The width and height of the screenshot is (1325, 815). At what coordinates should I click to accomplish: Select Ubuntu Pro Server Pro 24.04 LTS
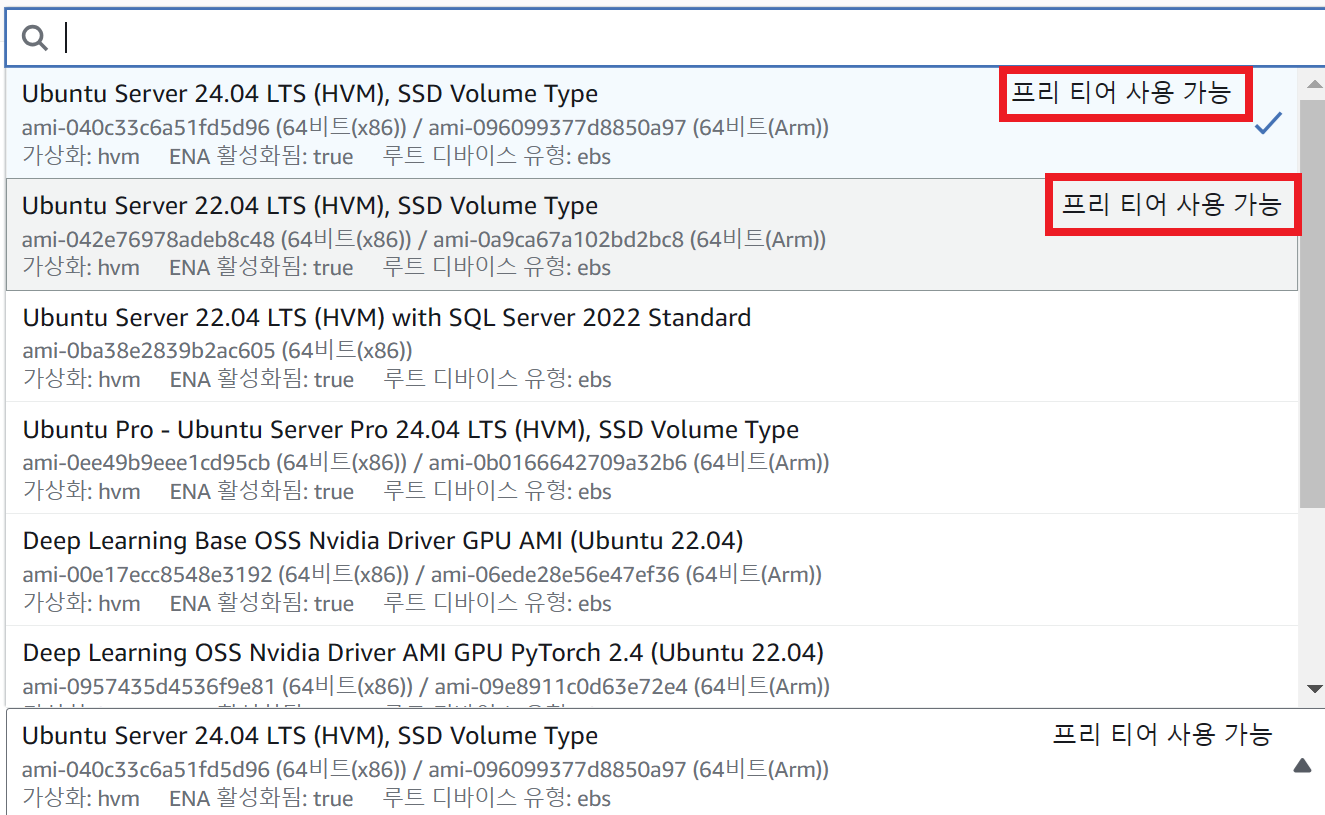click(x=652, y=459)
